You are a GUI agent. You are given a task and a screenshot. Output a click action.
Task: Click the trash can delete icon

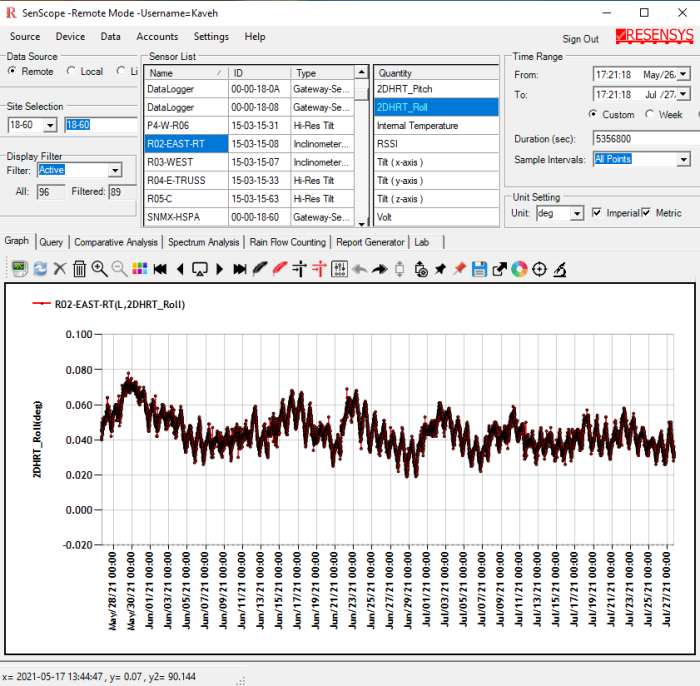(80, 268)
